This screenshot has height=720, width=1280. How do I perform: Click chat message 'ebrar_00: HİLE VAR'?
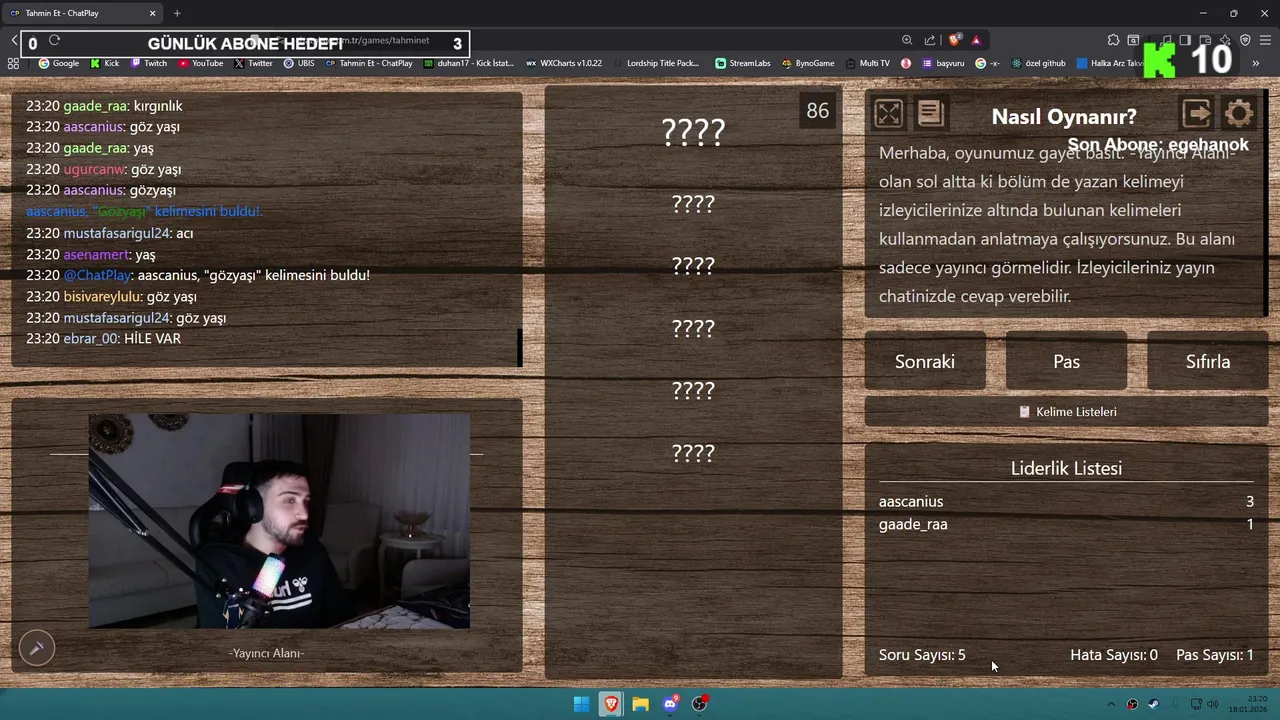[103, 339]
